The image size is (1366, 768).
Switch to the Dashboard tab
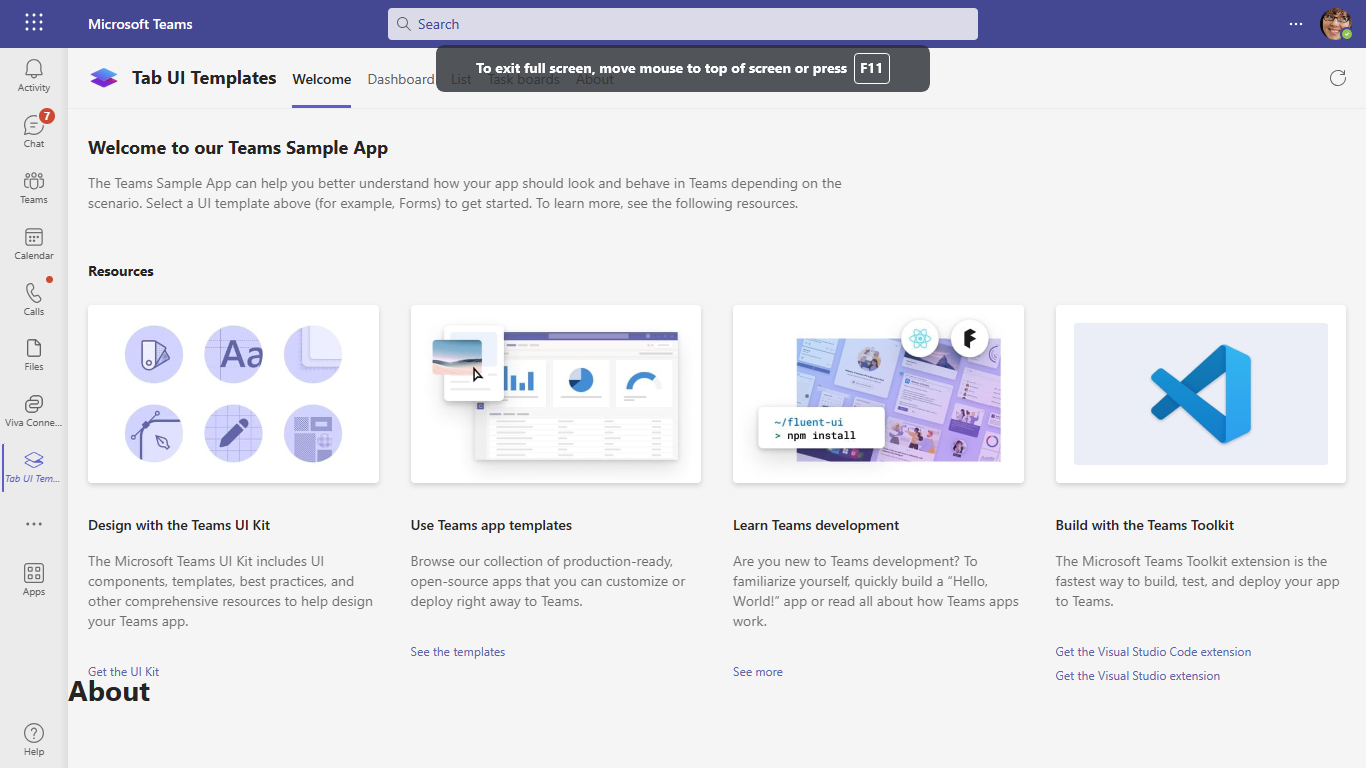tap(401, 79)
